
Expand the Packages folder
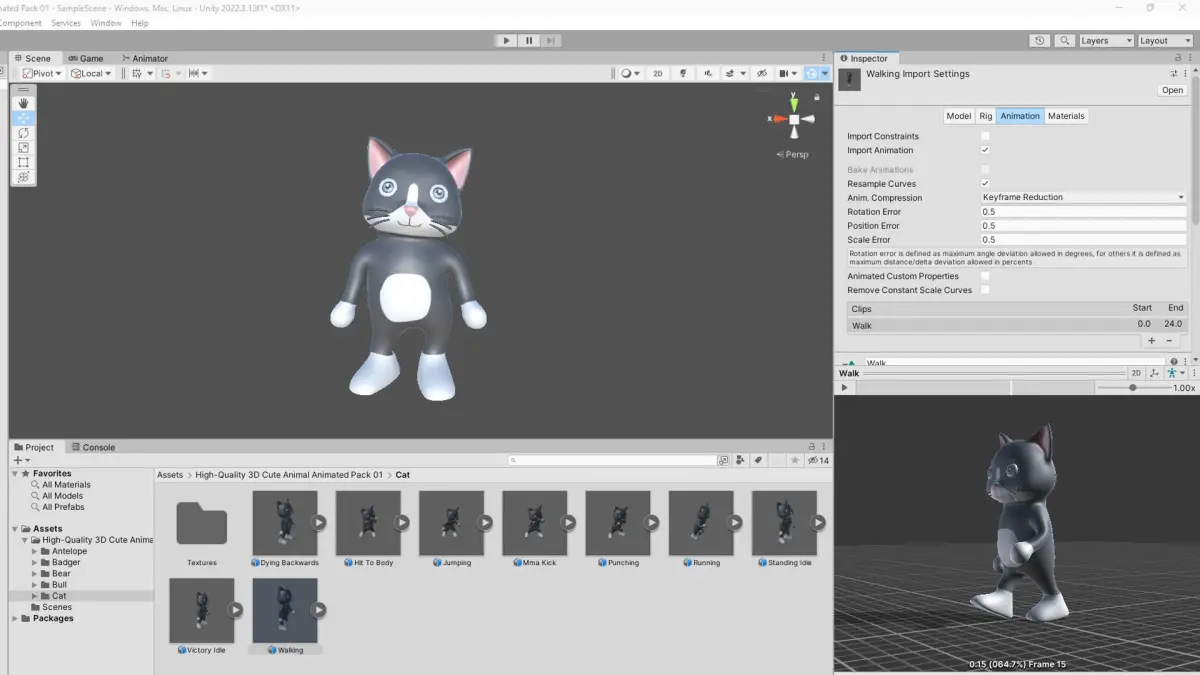[x=14, y=618]
